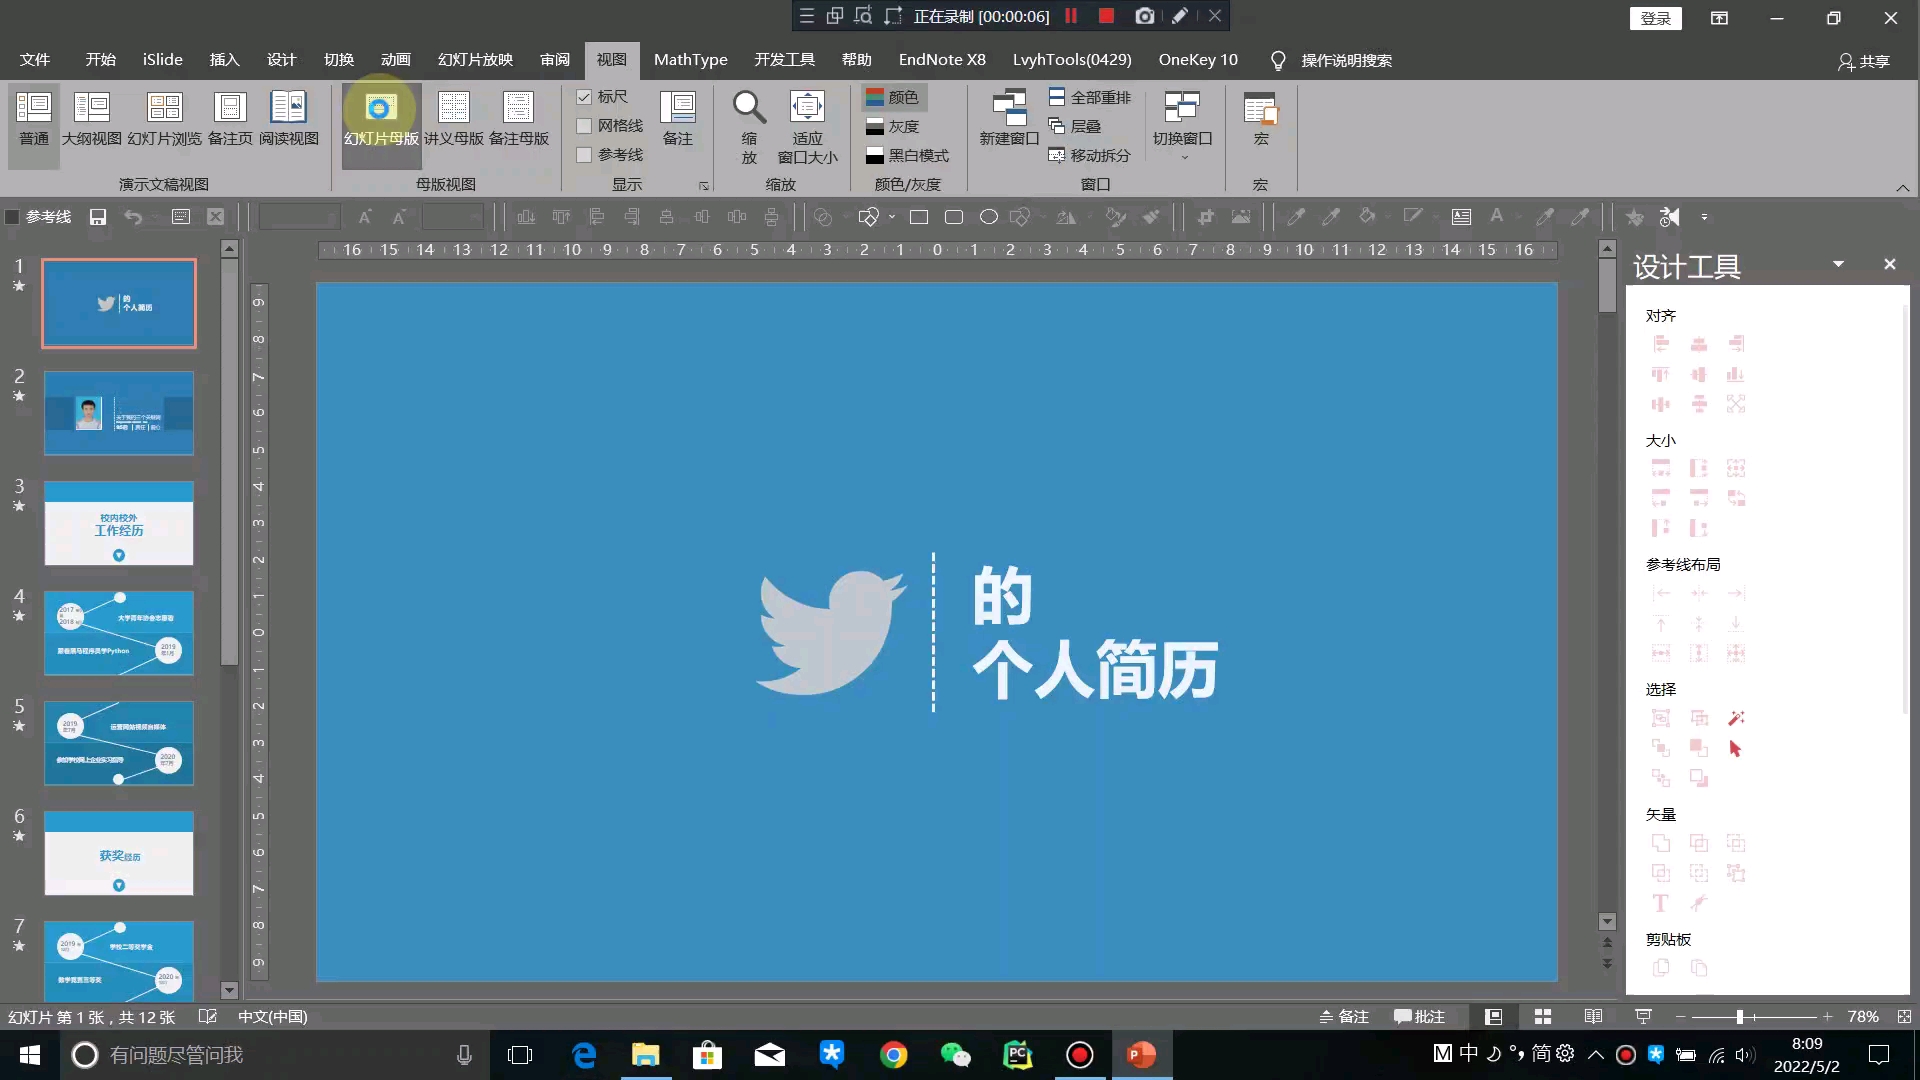Open the font name combo box
Viewport: 1920px width, 1080px height.
[298, 217]
